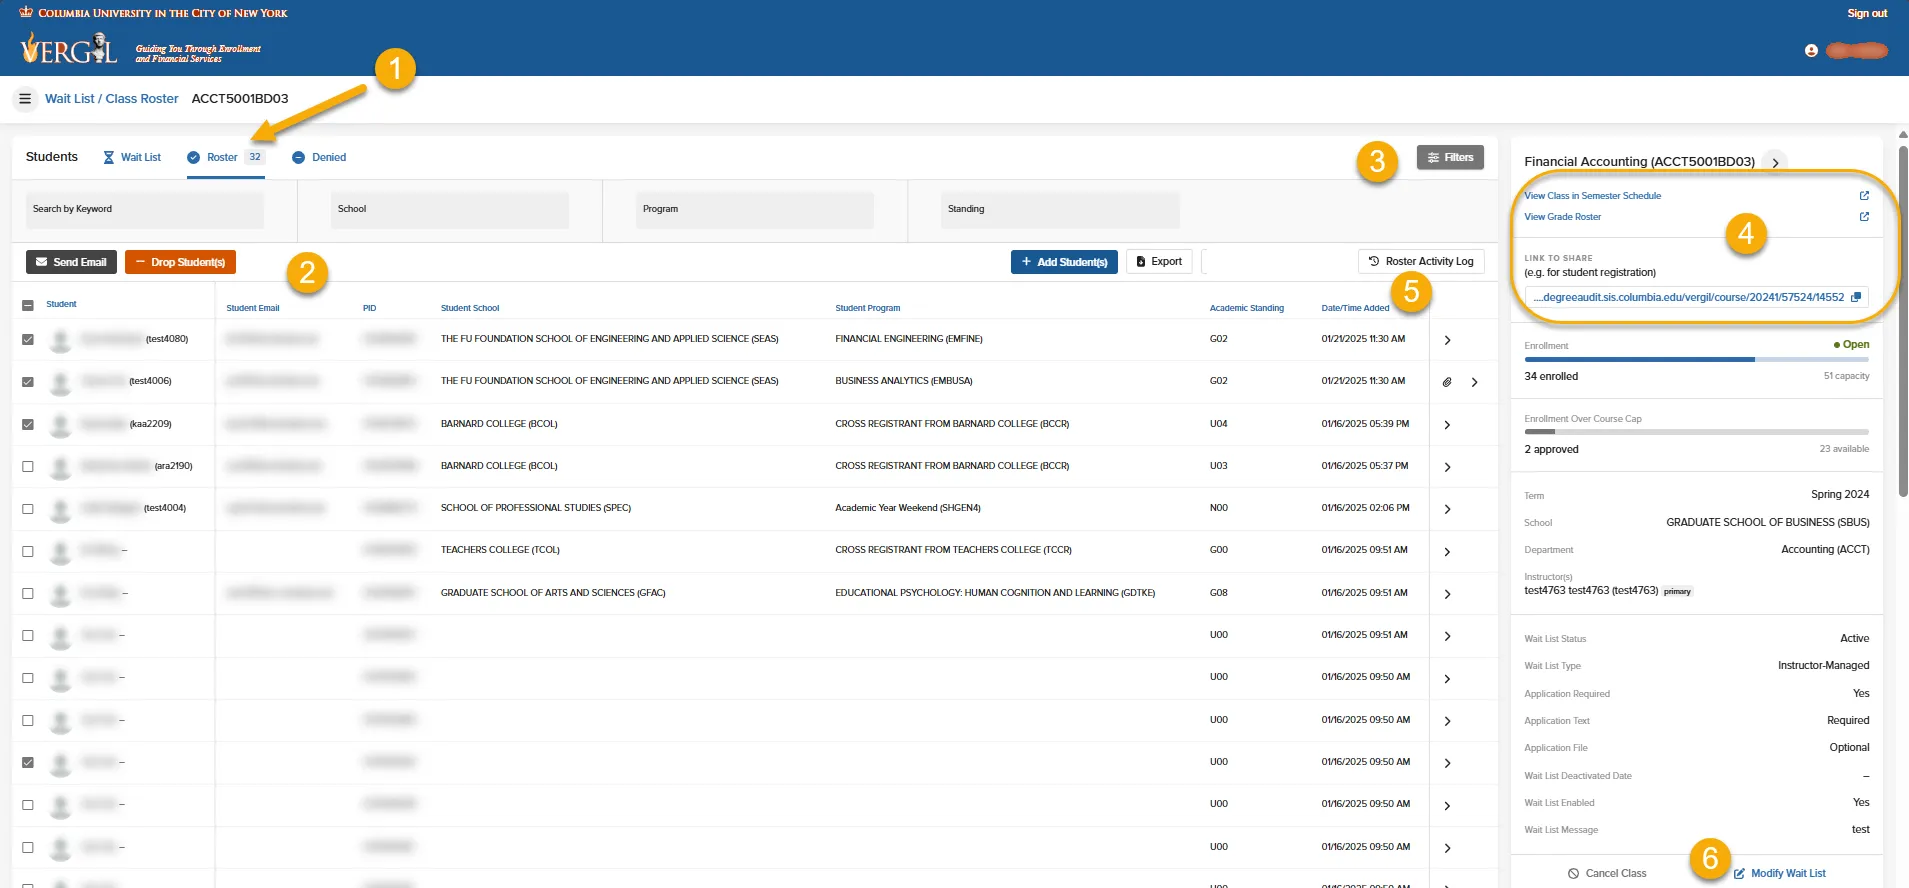Switch to the Wait List tab

[x=132, y=157]
